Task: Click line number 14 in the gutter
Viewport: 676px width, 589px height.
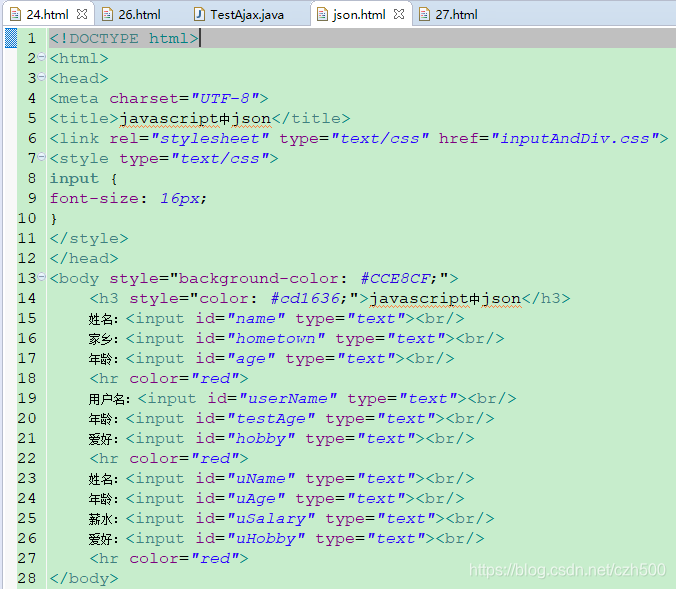Action: click(x=27, y=298)
